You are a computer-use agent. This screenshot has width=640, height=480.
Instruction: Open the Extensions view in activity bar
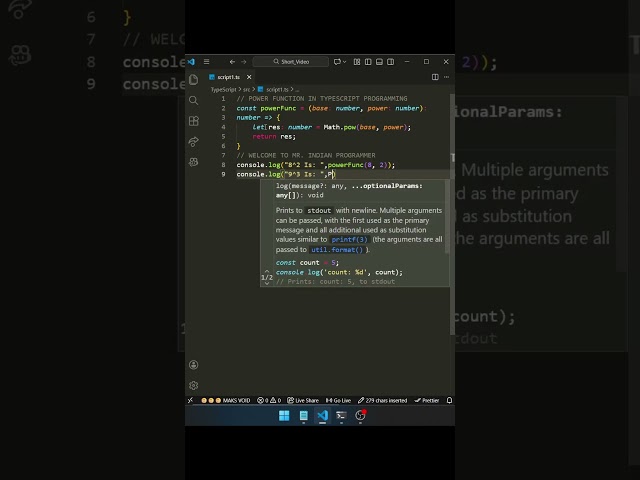193,121
